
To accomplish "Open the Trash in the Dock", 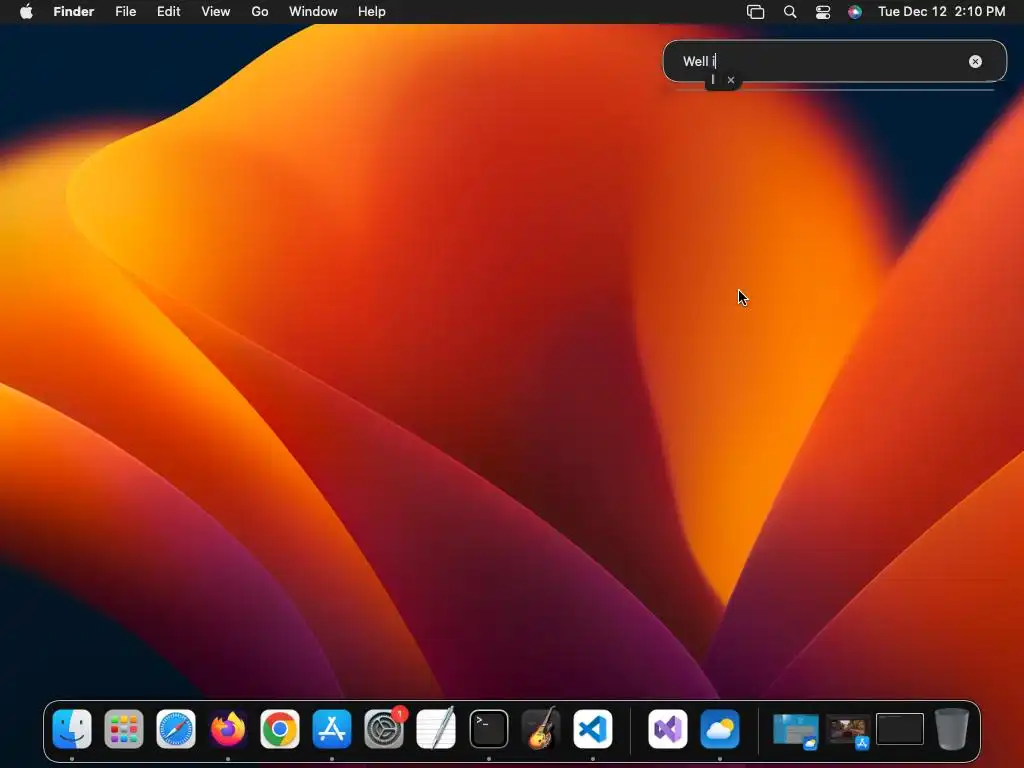I will (x=952, y=728).
